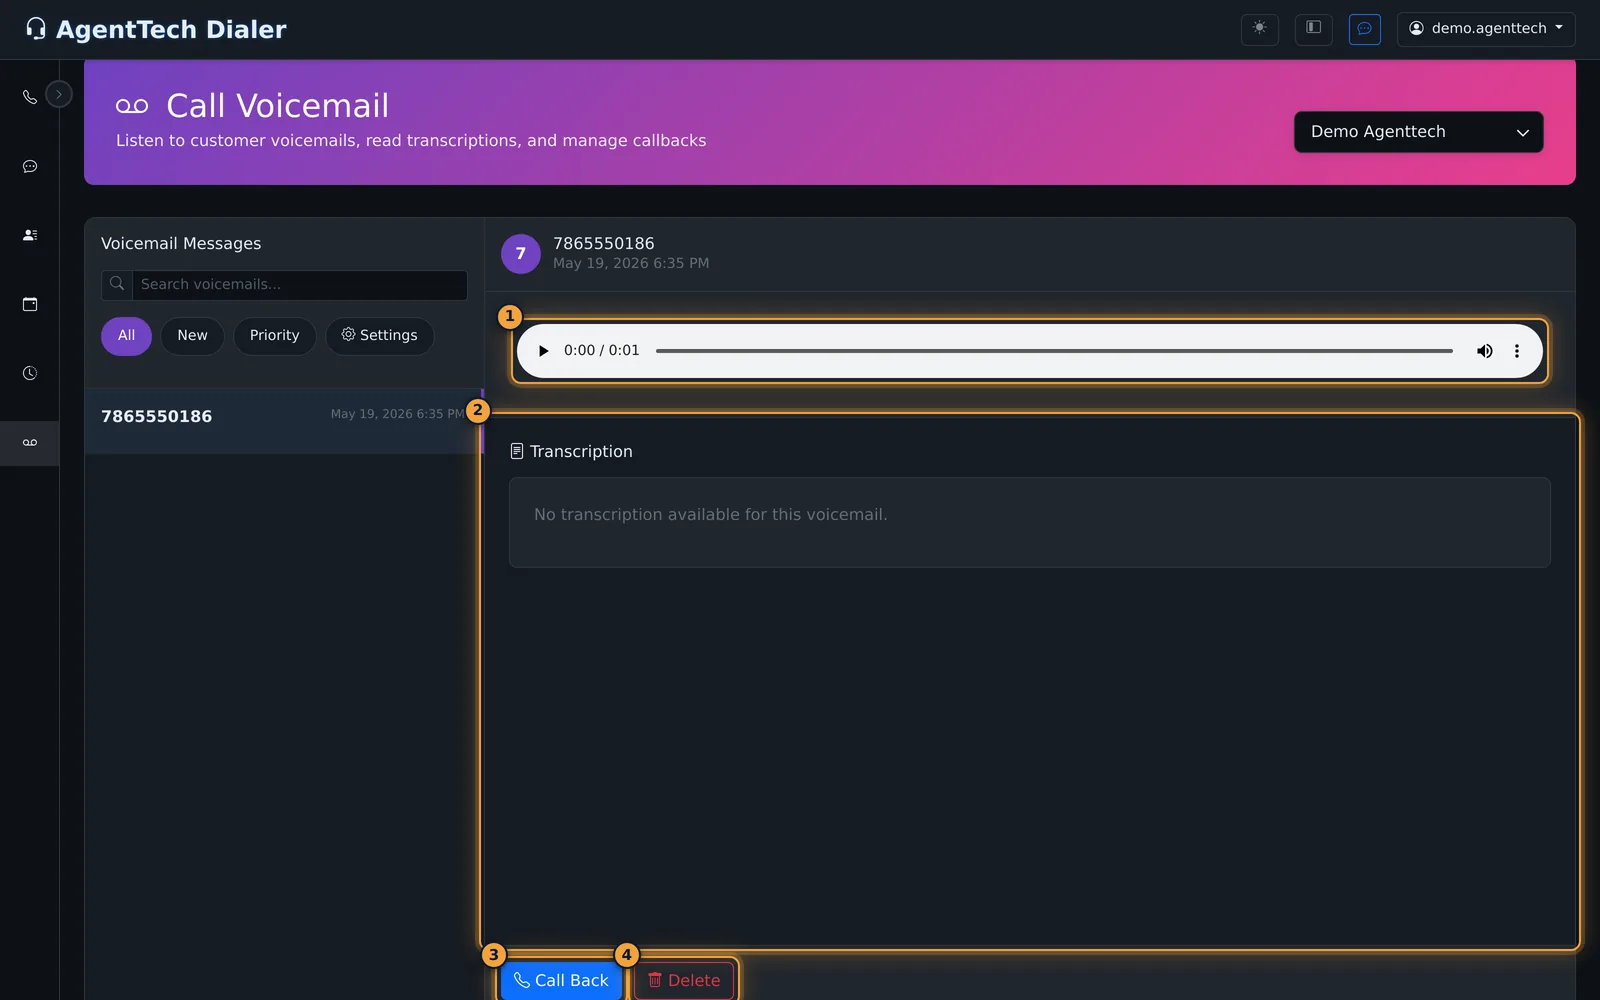
Task: Select the All voicemail filter
Action: coord(126,336)
